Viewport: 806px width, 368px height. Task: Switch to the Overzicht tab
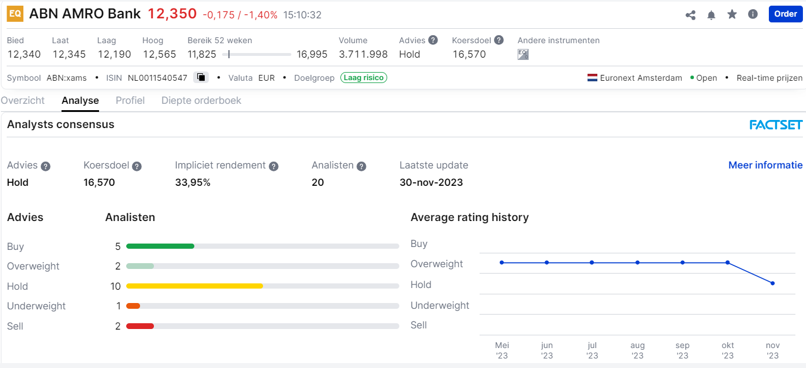tap(23, 101)
